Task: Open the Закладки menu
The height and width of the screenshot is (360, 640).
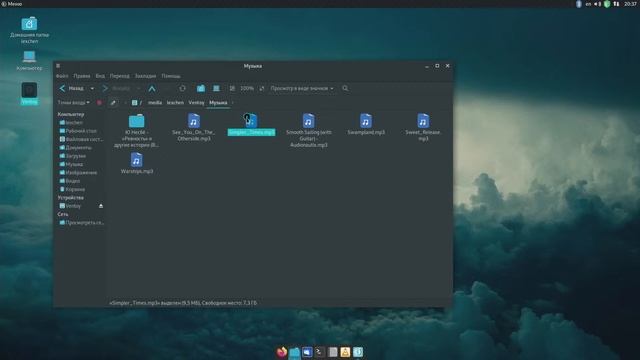Action: click(145, 76)
